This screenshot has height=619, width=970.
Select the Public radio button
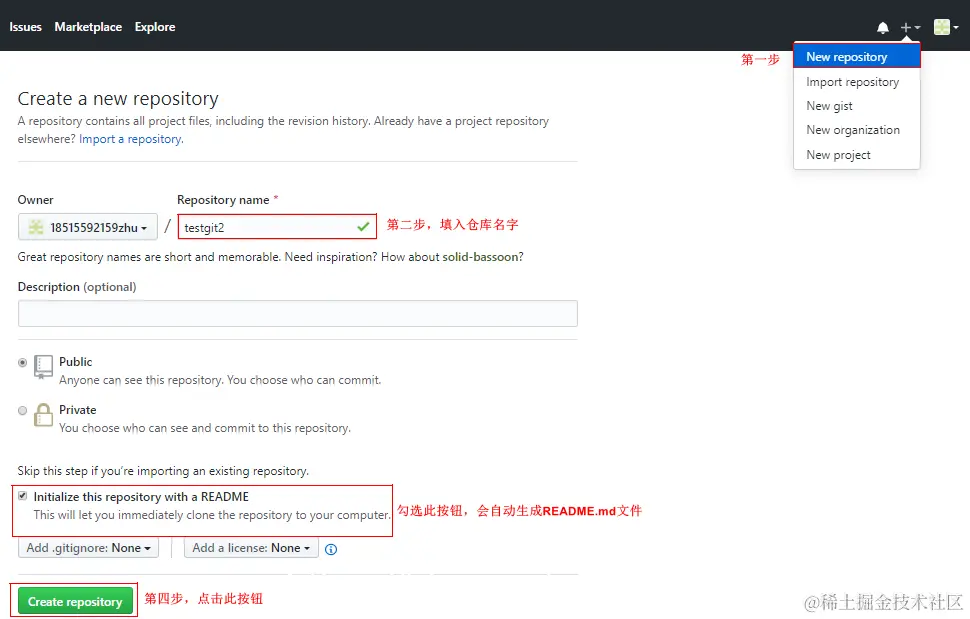tap(23, 362)
